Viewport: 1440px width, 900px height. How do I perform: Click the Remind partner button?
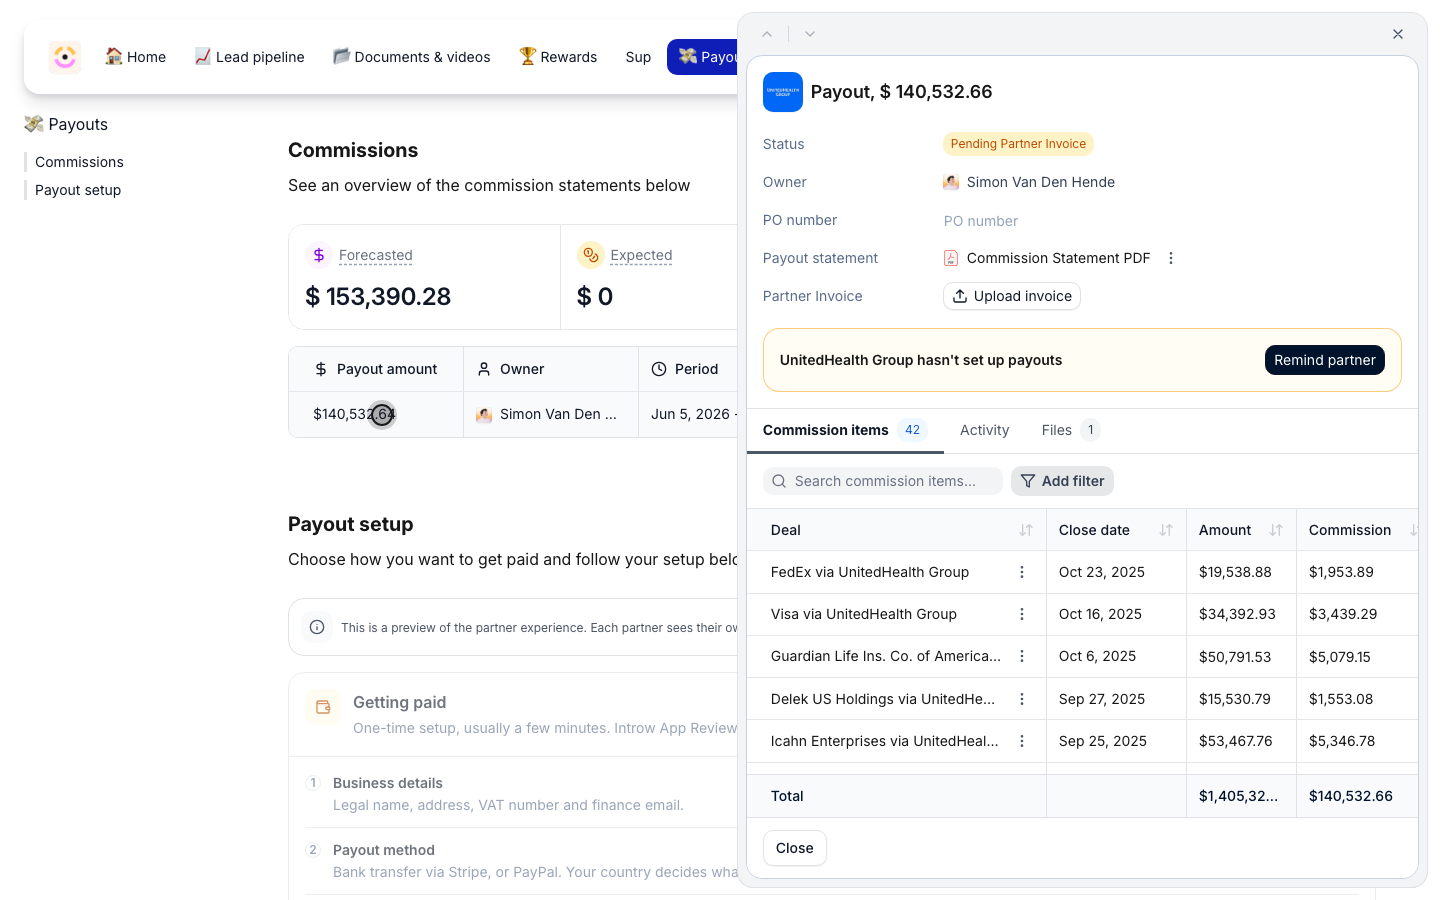[x=1325, y=360]
